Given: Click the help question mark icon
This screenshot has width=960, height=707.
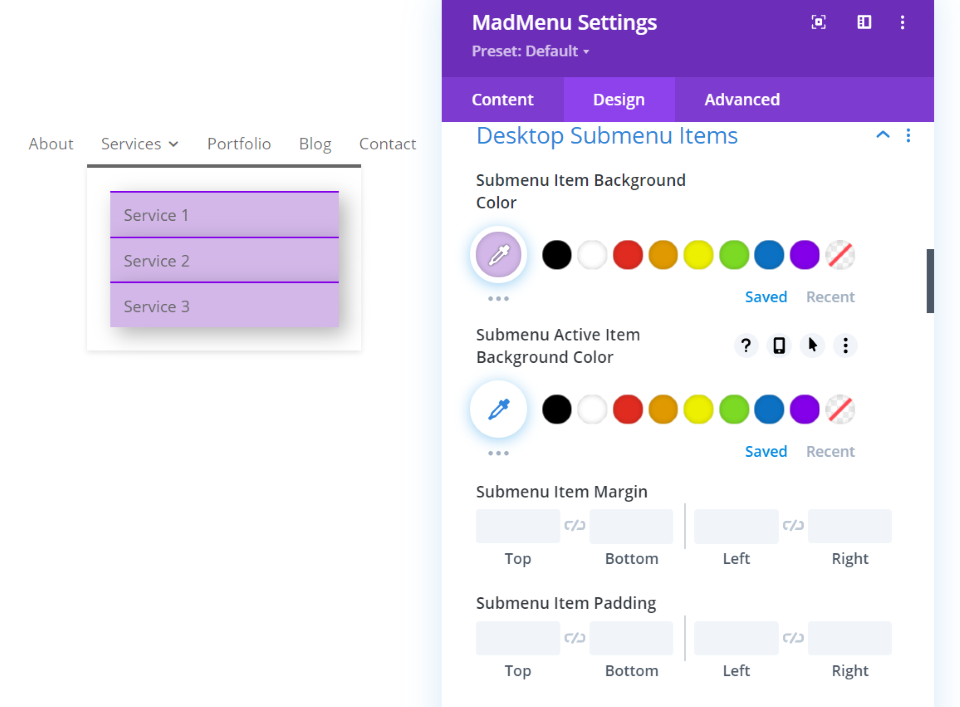Looking at the screenshot, I should [x=746, y=346].
